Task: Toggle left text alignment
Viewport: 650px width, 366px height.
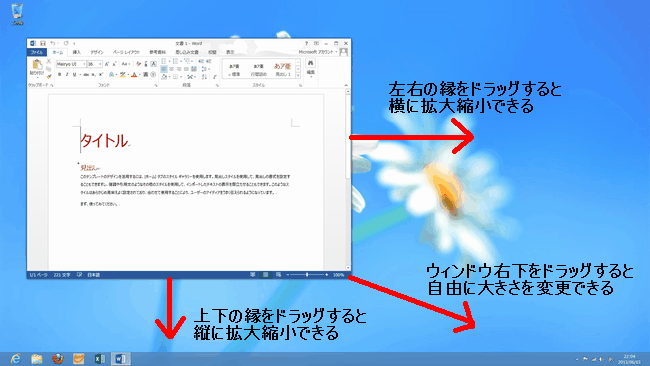Action: (164, 69)
